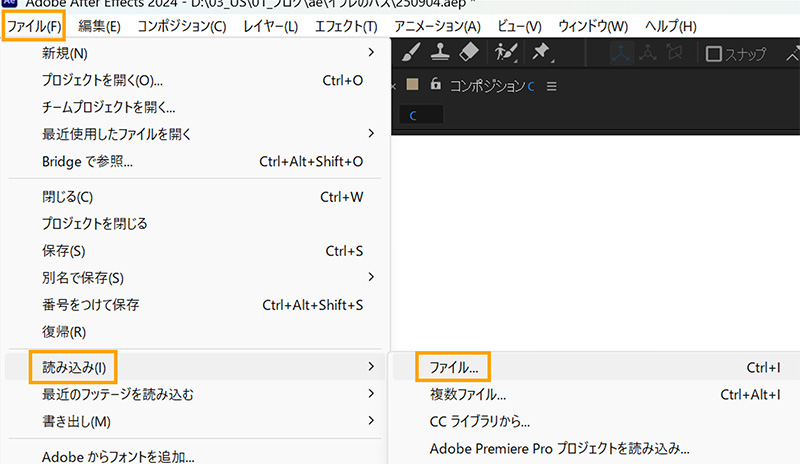Enable the スナップ checkbox
This screenshot has width=800, height=464.
714,54
